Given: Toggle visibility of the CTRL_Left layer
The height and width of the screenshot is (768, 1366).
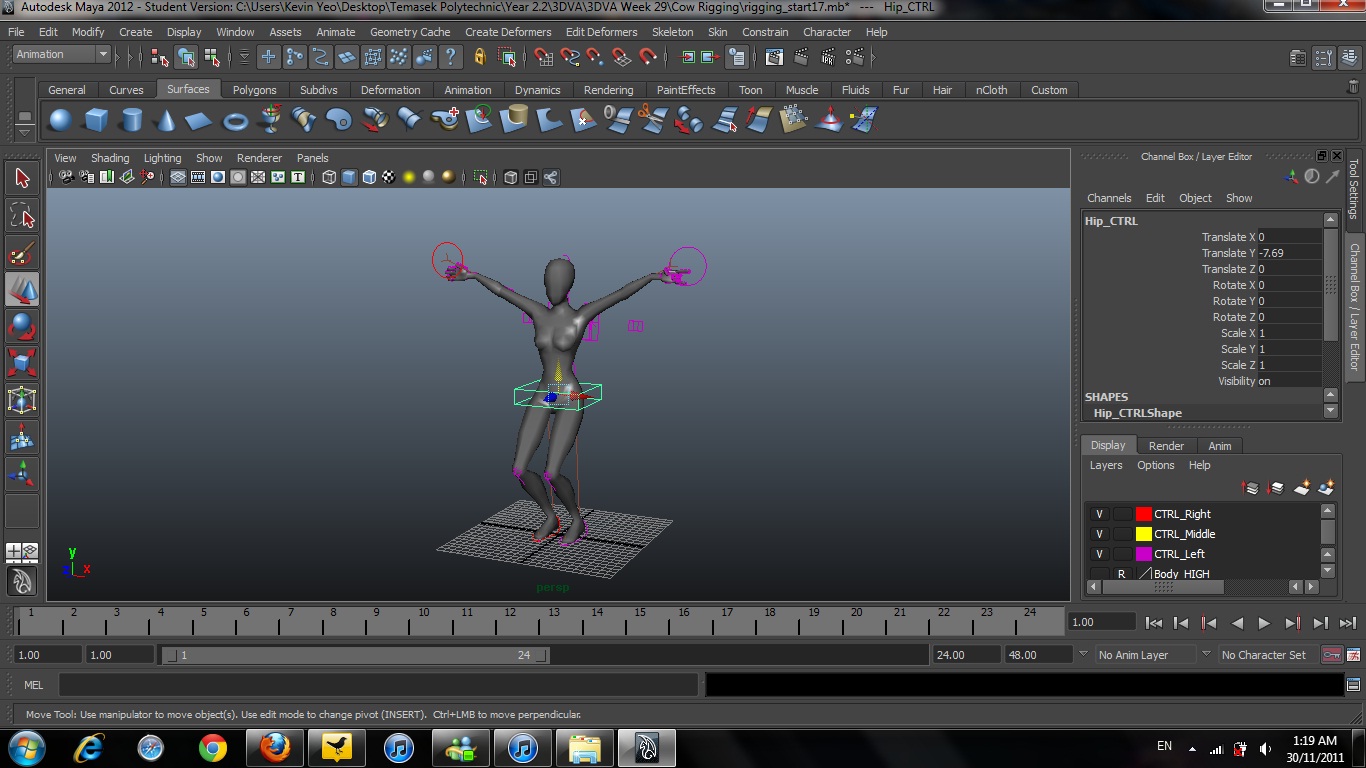Looking at the screenshot, I should point(1098,553).
